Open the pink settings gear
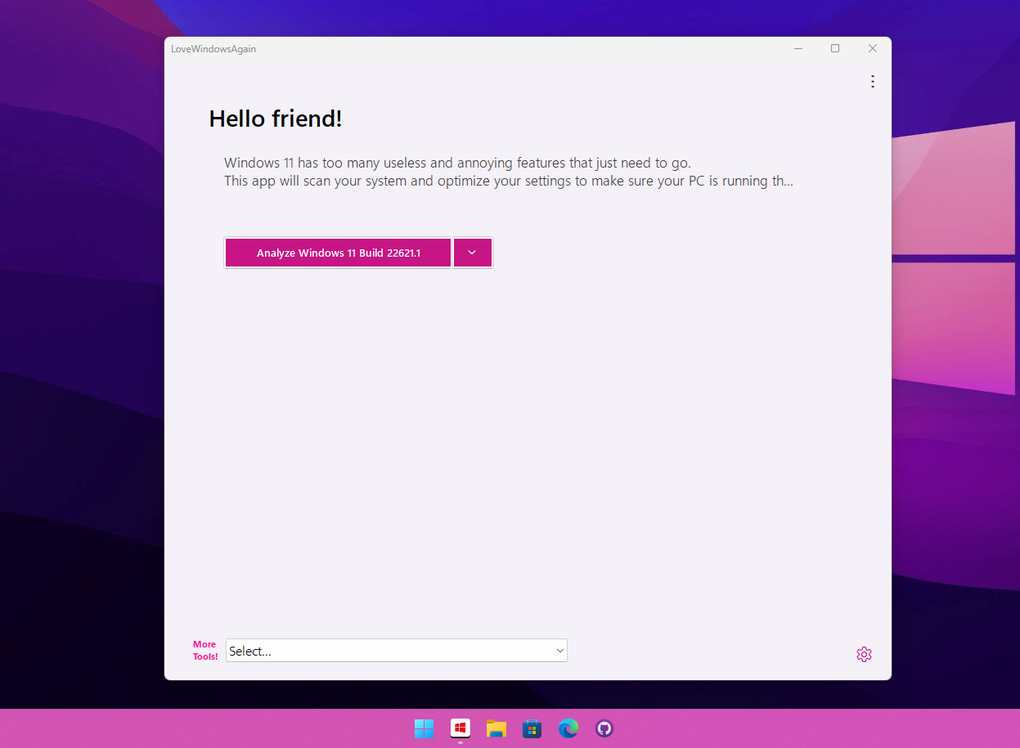1020x748 pixels. 864,654
